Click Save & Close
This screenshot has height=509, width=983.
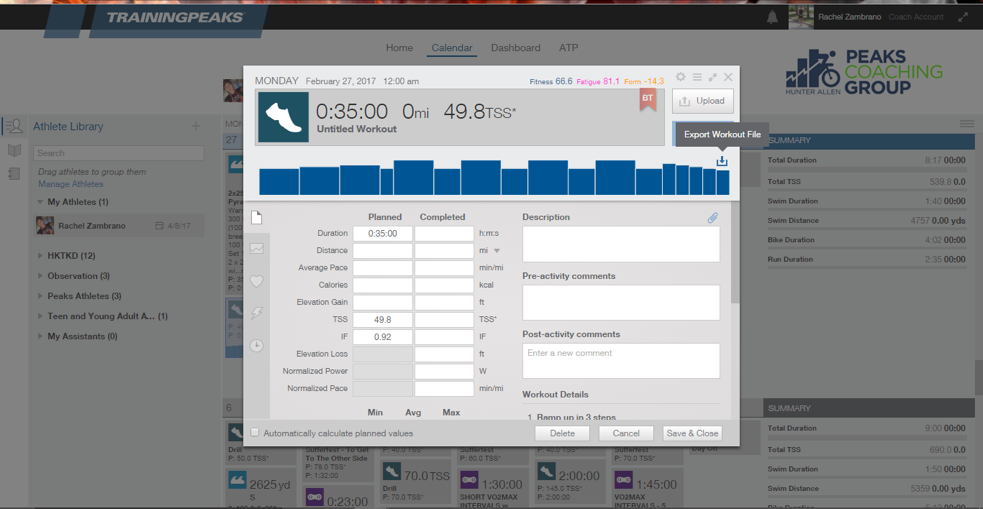pyautogui.click(x=693, y=433)
